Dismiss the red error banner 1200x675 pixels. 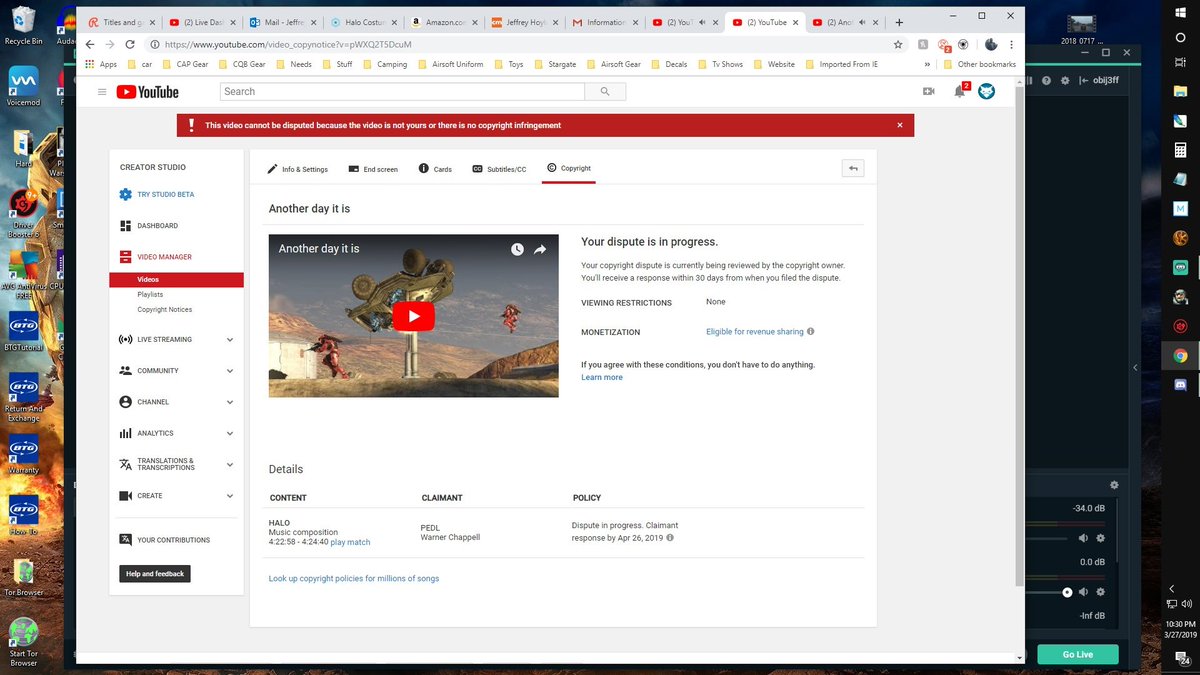click(899, 125)
